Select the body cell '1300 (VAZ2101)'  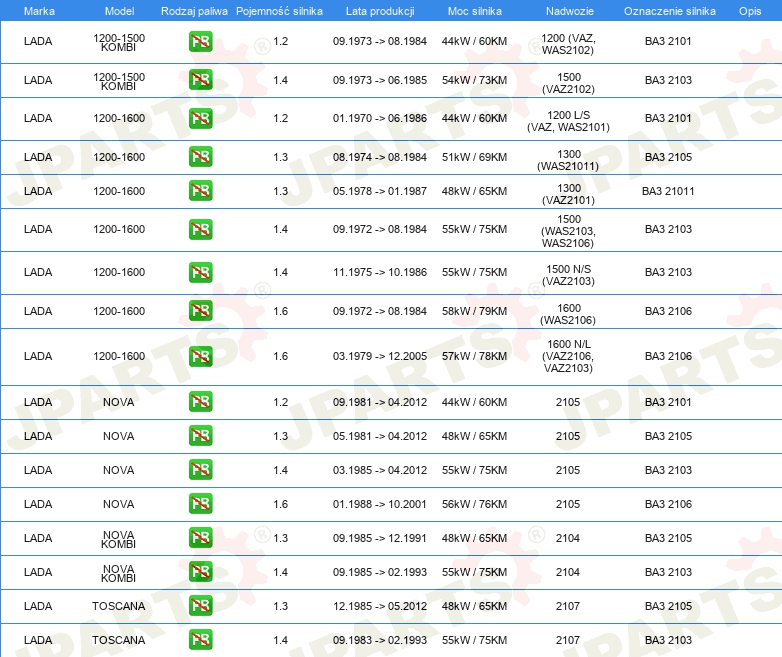(569, 194)
